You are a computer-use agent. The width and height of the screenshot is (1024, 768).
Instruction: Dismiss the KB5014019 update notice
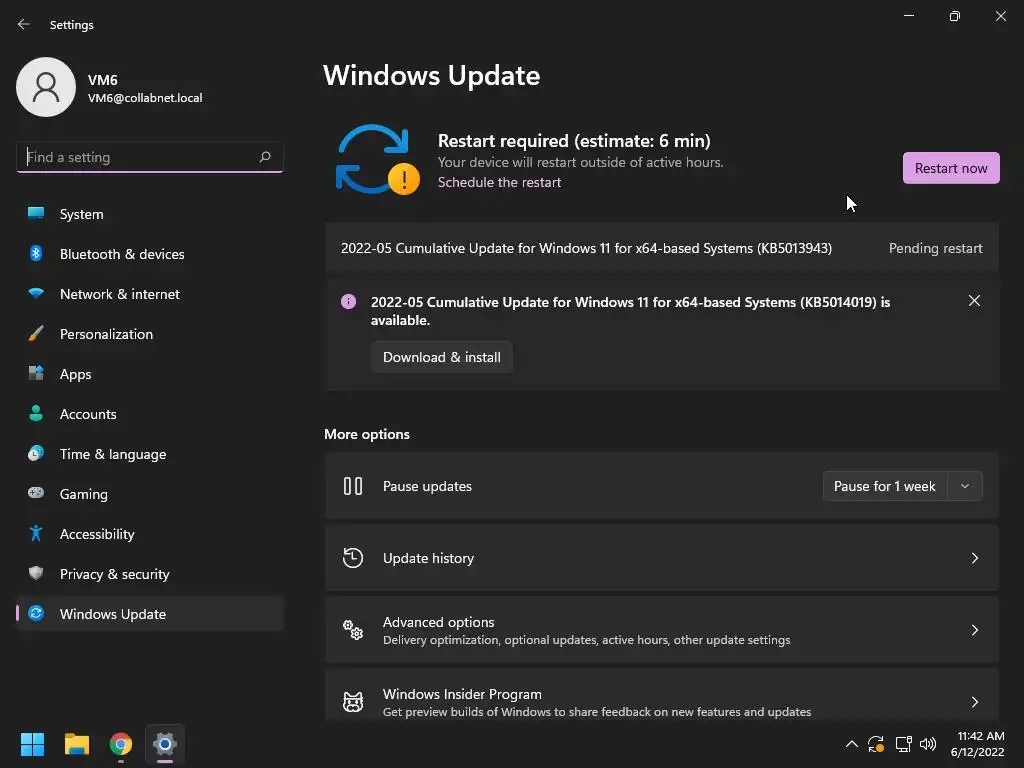tap(974, 301)
